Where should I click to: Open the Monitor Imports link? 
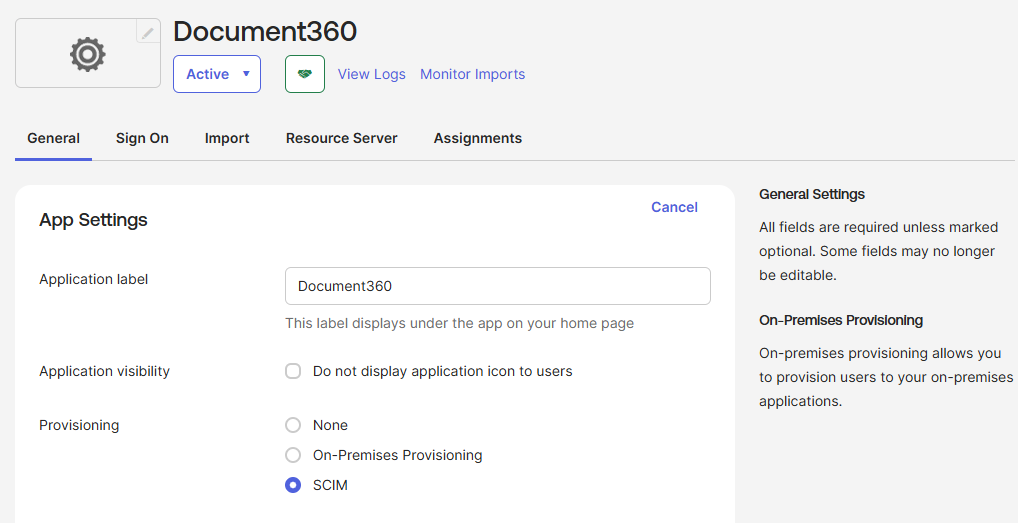[x=473, y=74]
